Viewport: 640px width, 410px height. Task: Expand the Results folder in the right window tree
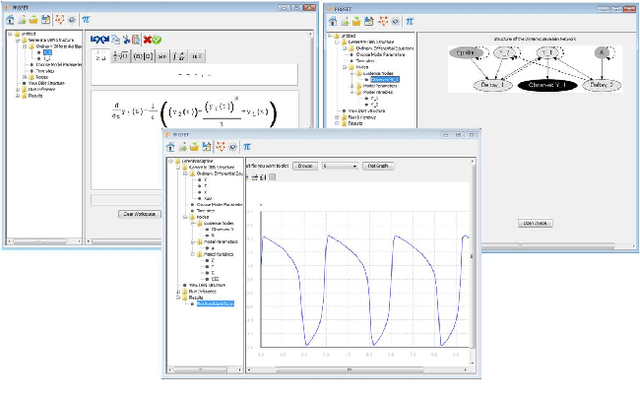tap(337, 123)
